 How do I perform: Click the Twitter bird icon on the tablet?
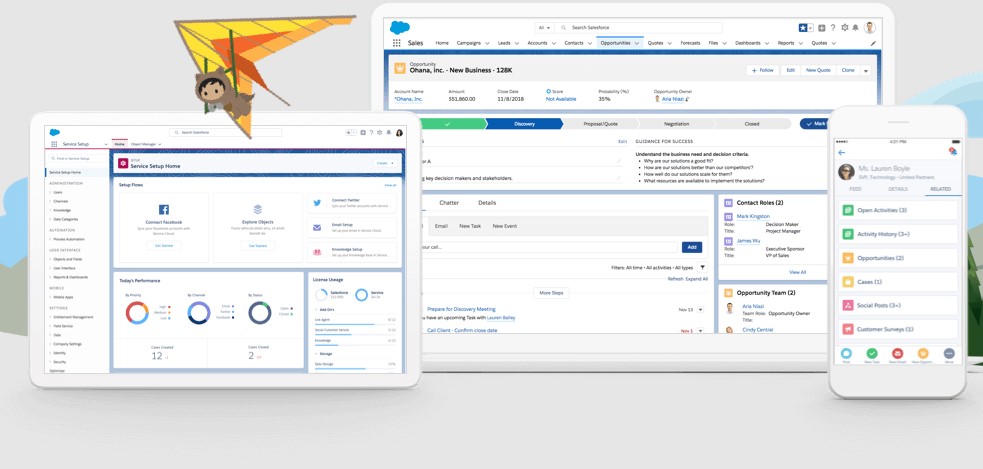coord(318,203)
